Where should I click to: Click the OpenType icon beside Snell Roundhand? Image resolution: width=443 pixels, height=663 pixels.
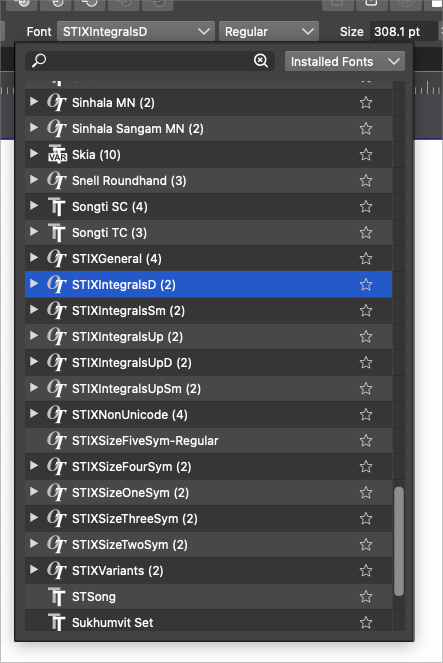57,181
